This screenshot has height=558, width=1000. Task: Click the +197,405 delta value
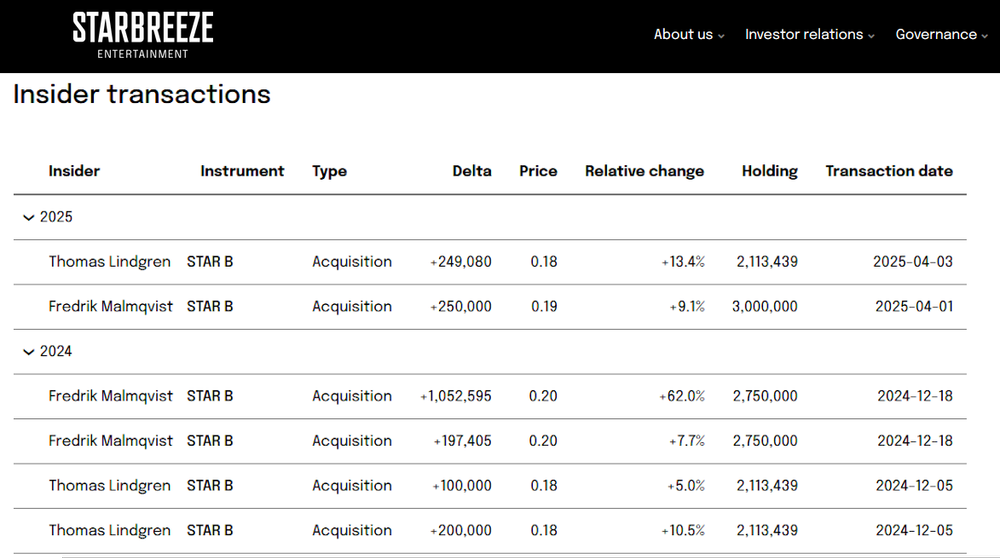(462, 441)
